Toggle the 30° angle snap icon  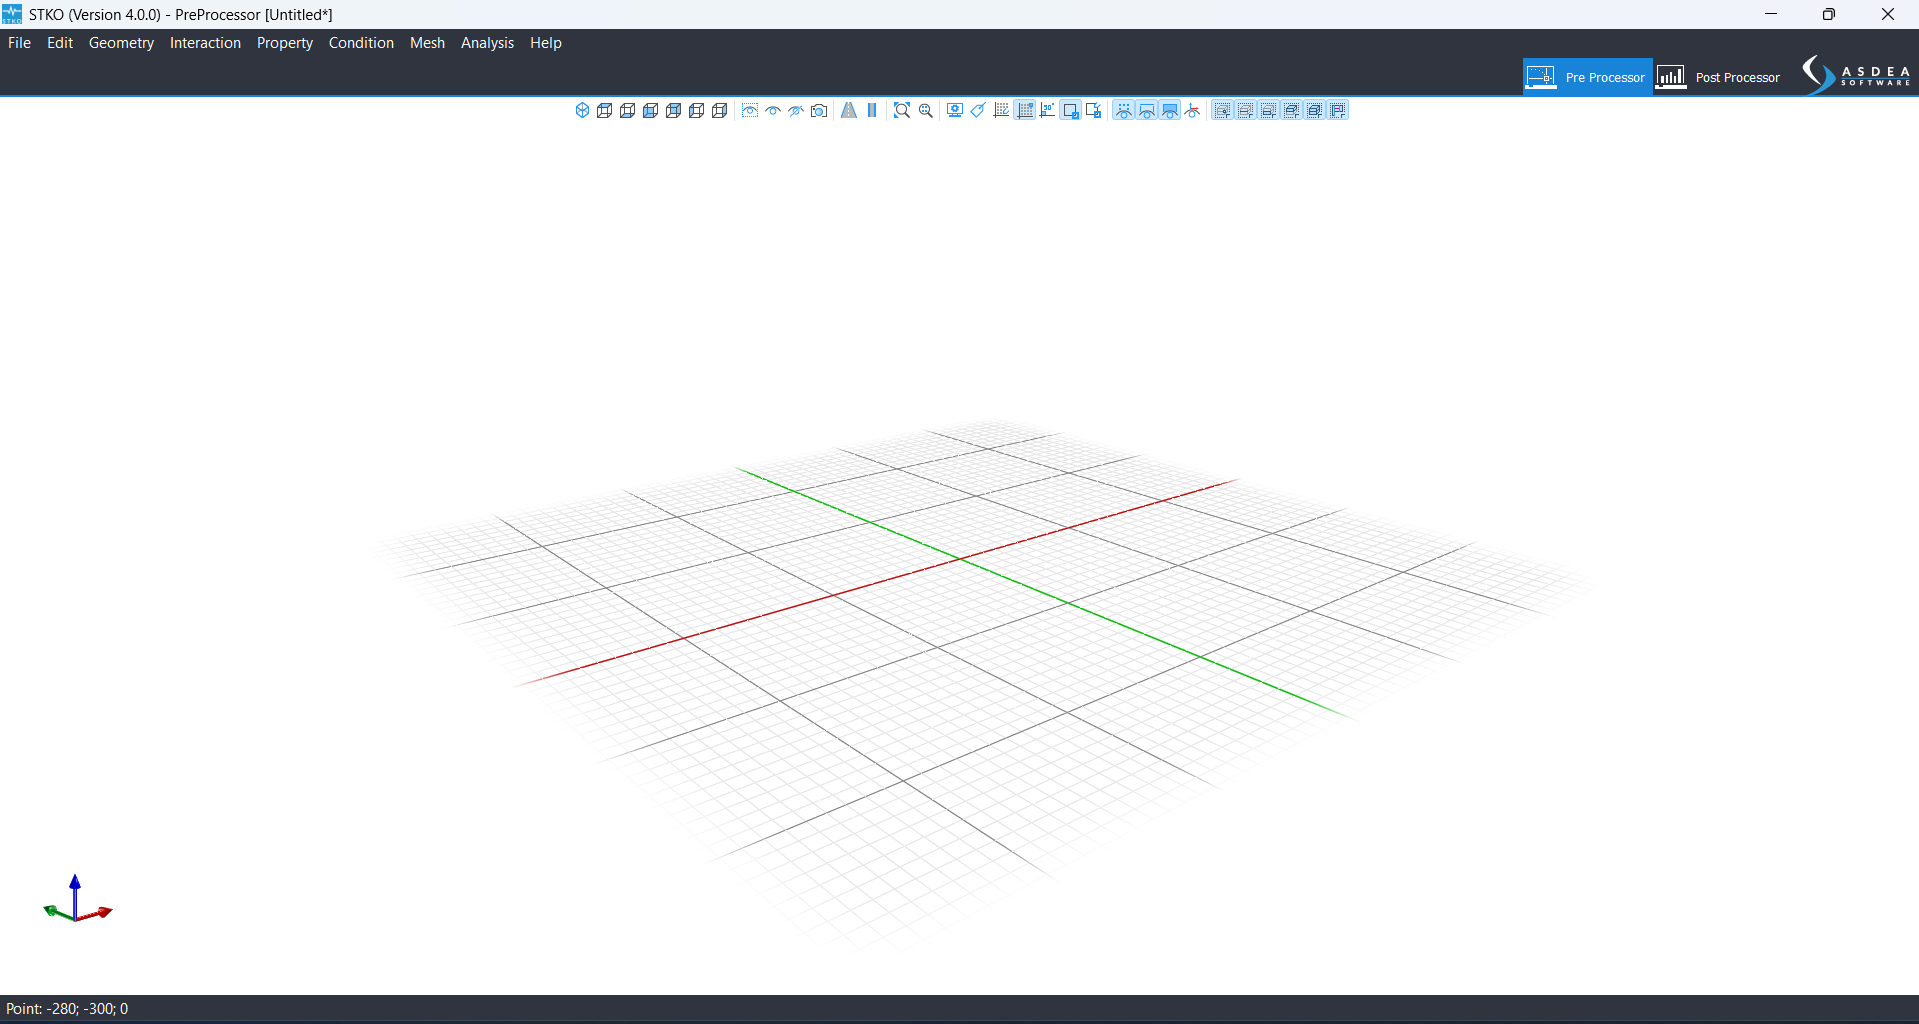(1047, 110)
